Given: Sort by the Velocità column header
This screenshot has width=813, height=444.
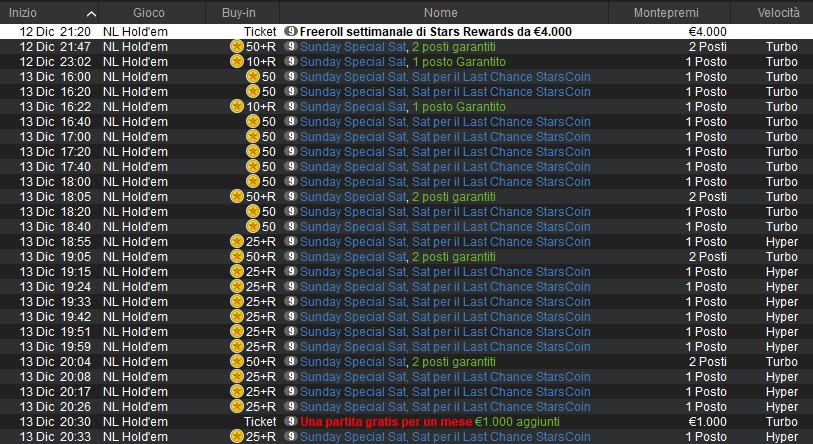Looking at the screenshot, I should pyautogui.click(x=772, y=12).
